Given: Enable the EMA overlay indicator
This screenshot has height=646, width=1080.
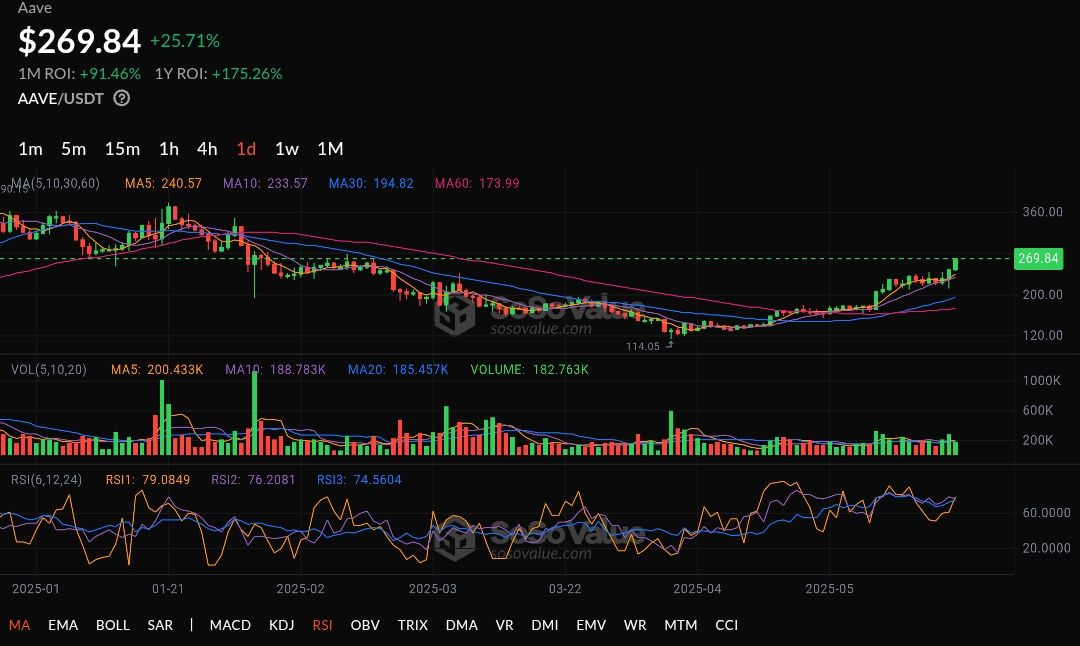Looking at the screenshot, I should [x=63, y=625].
